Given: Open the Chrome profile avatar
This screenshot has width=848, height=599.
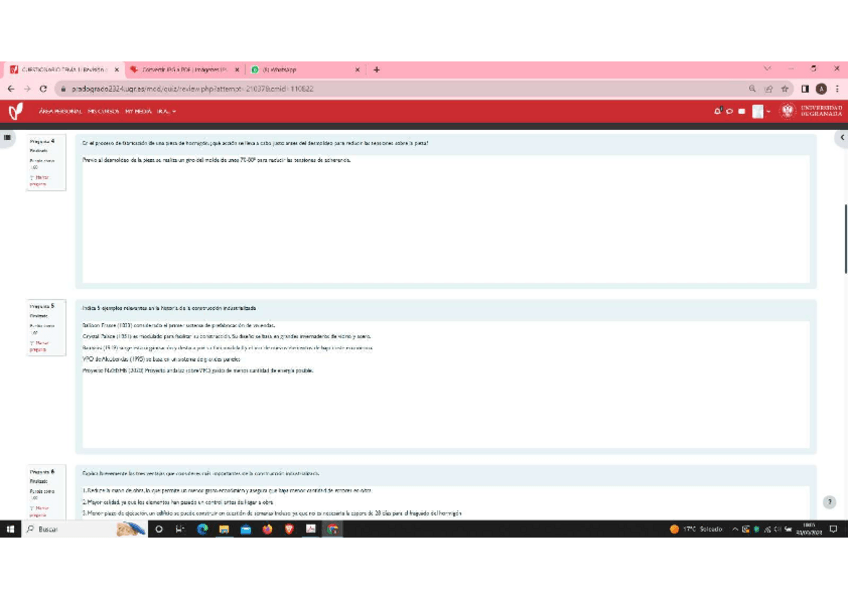Looking at the screenshot, I should click(x=821, y=89).
